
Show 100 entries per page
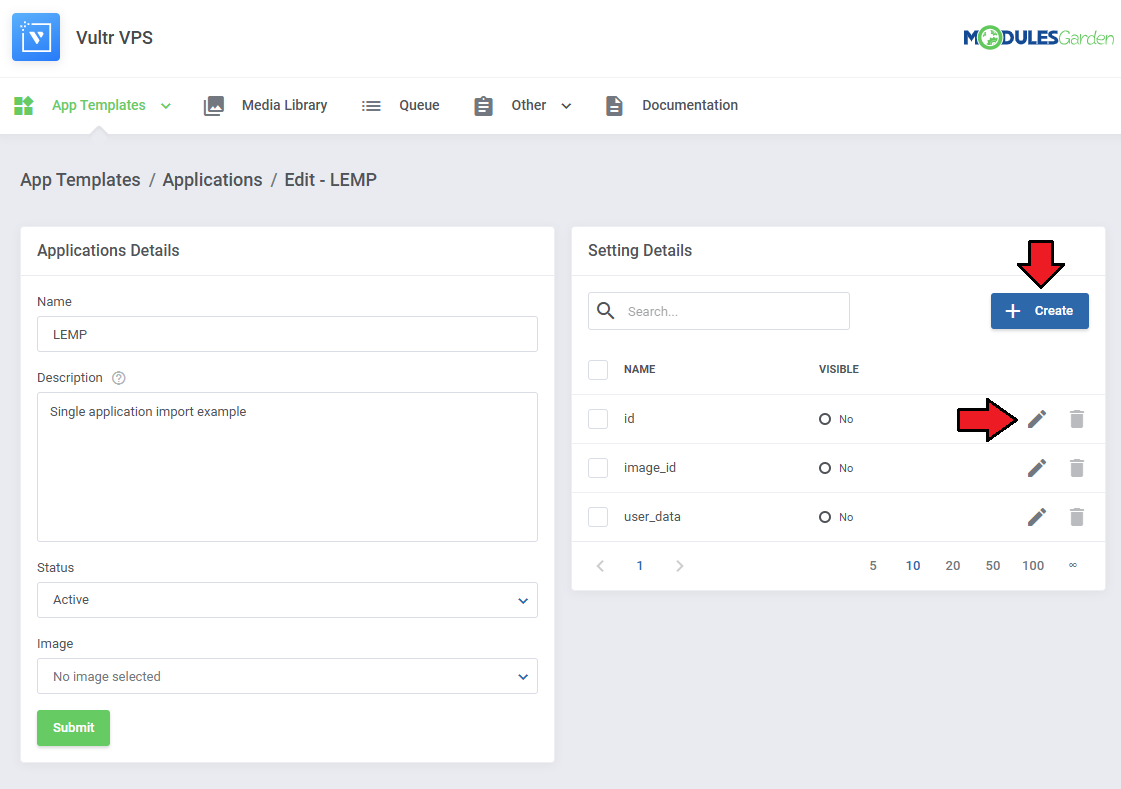[1033, 566]
